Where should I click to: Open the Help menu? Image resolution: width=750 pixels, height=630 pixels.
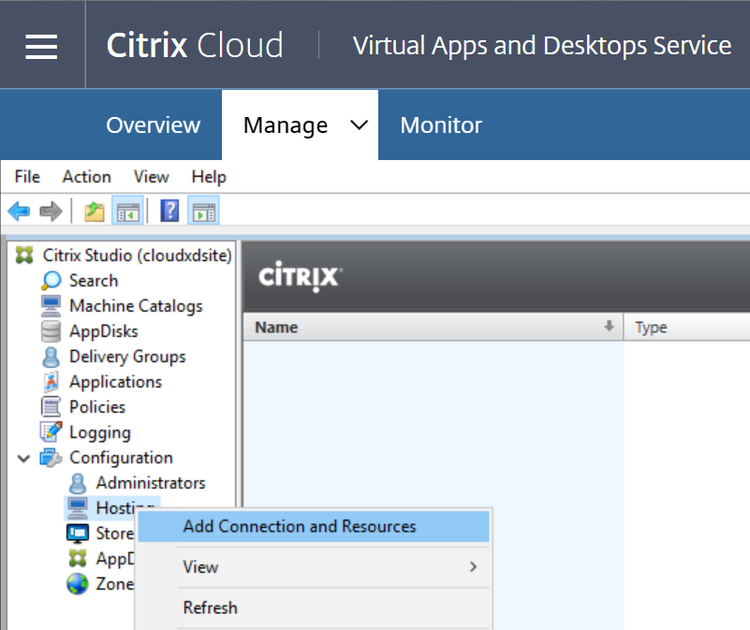[x=209, y=177]
